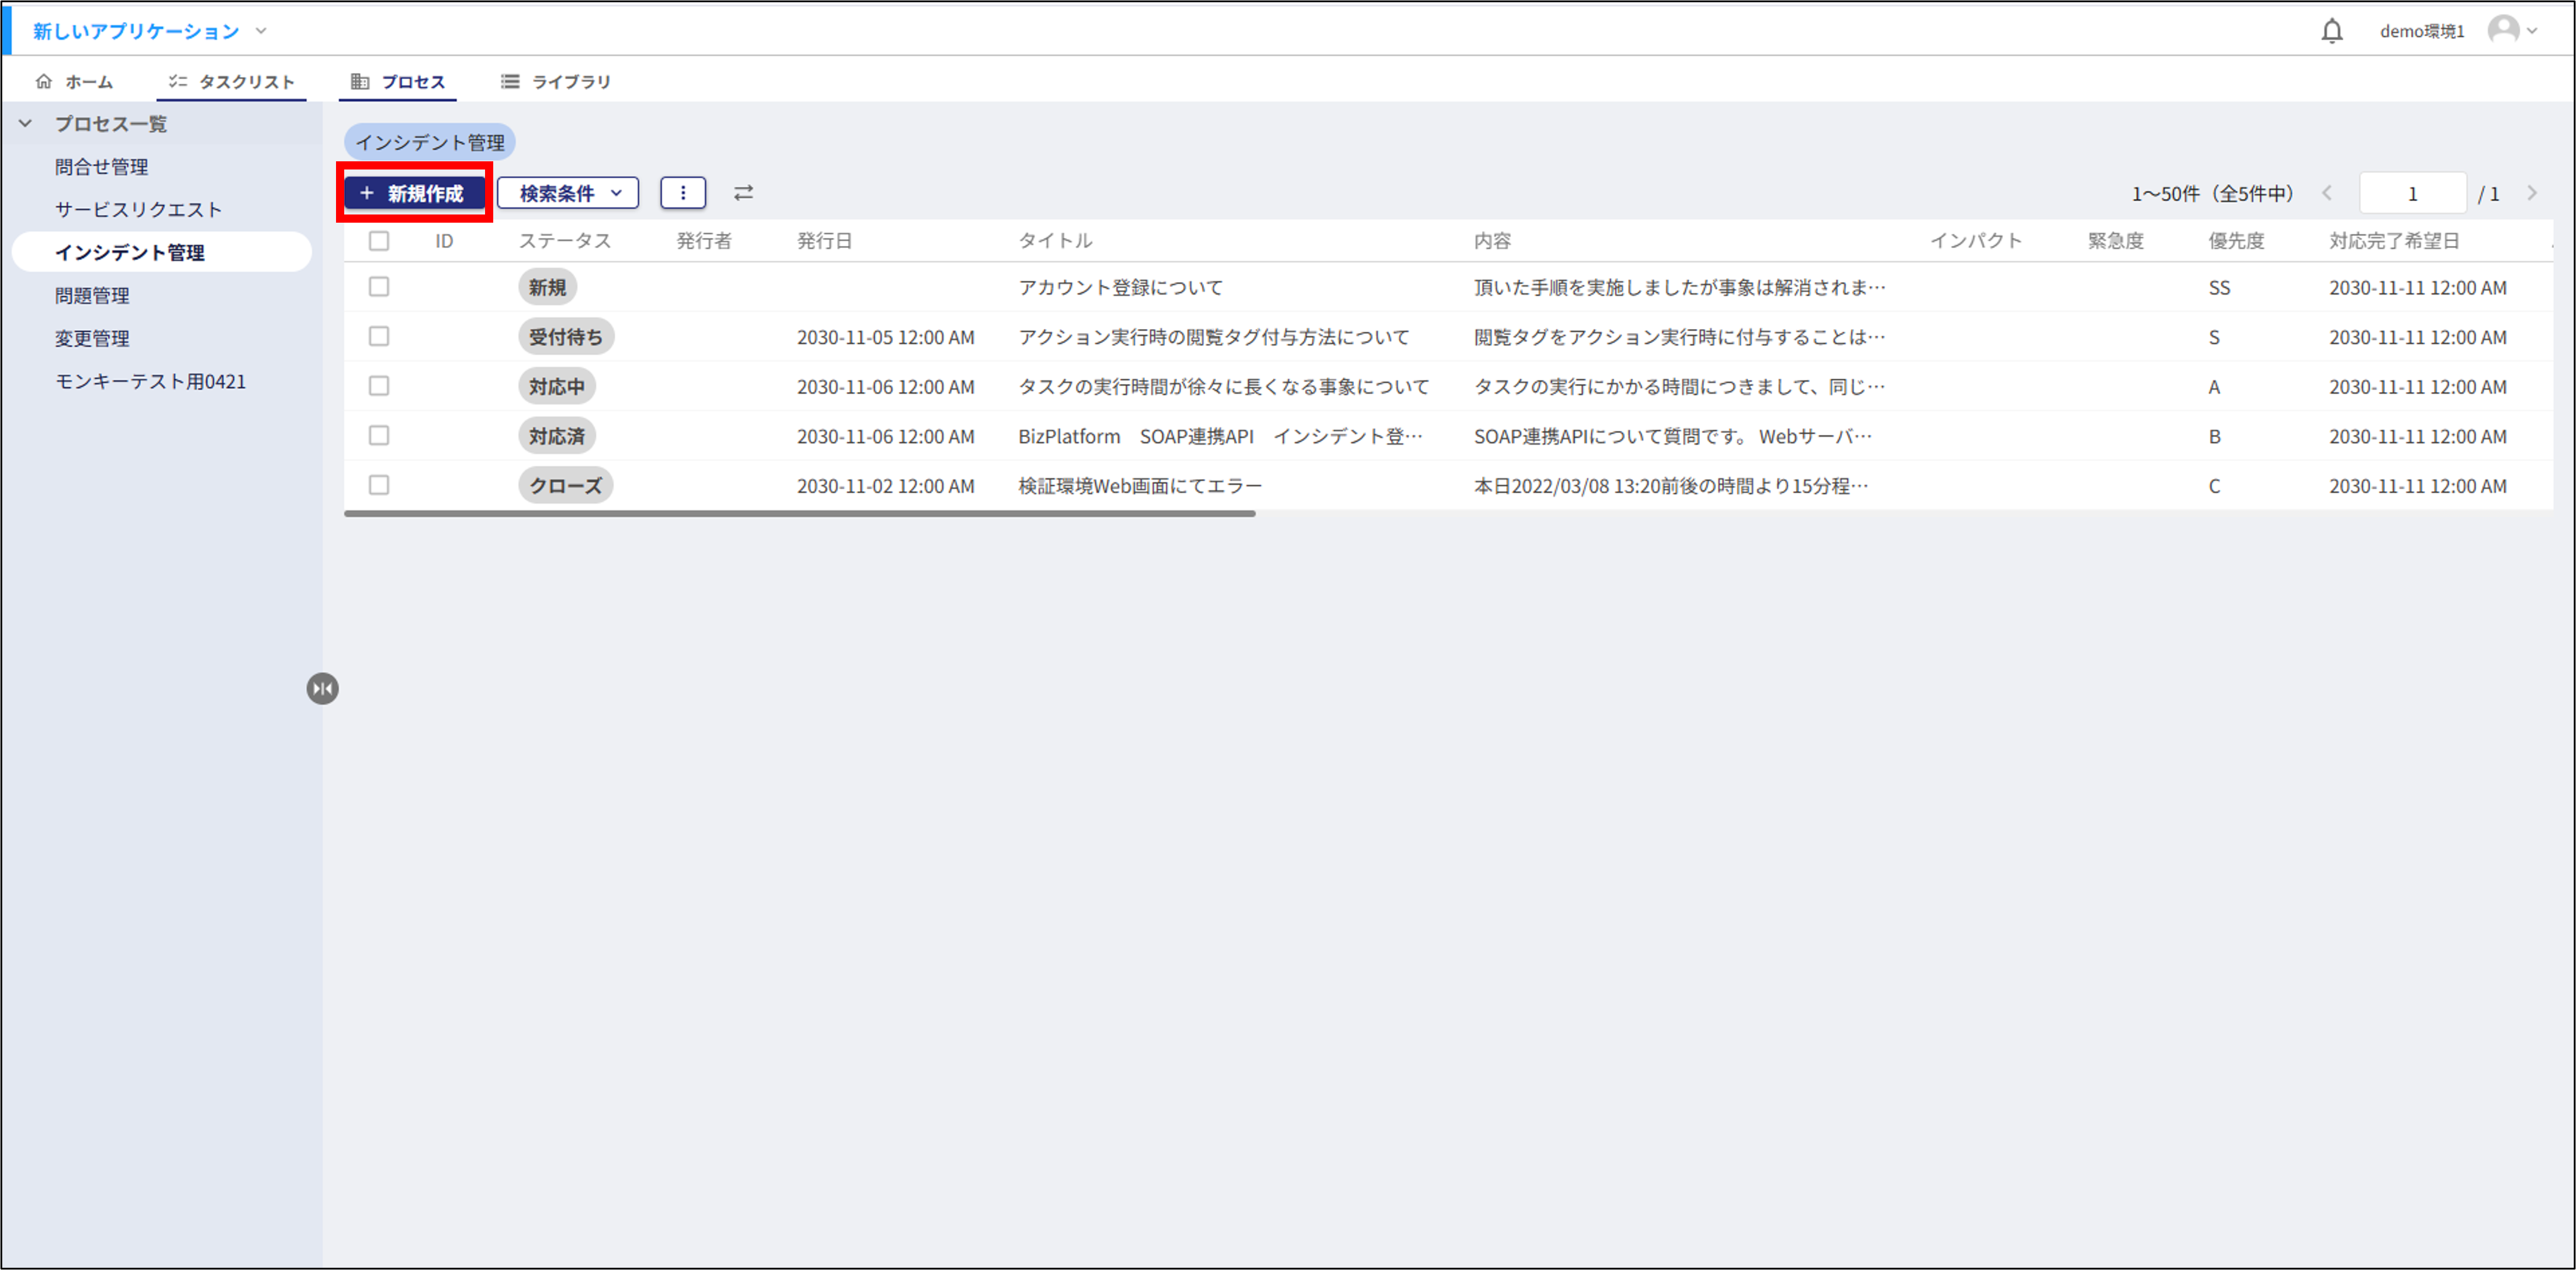Click the horizontal table scrollbar
This screenshot has height=1270, width=2576.
(799, 513)
